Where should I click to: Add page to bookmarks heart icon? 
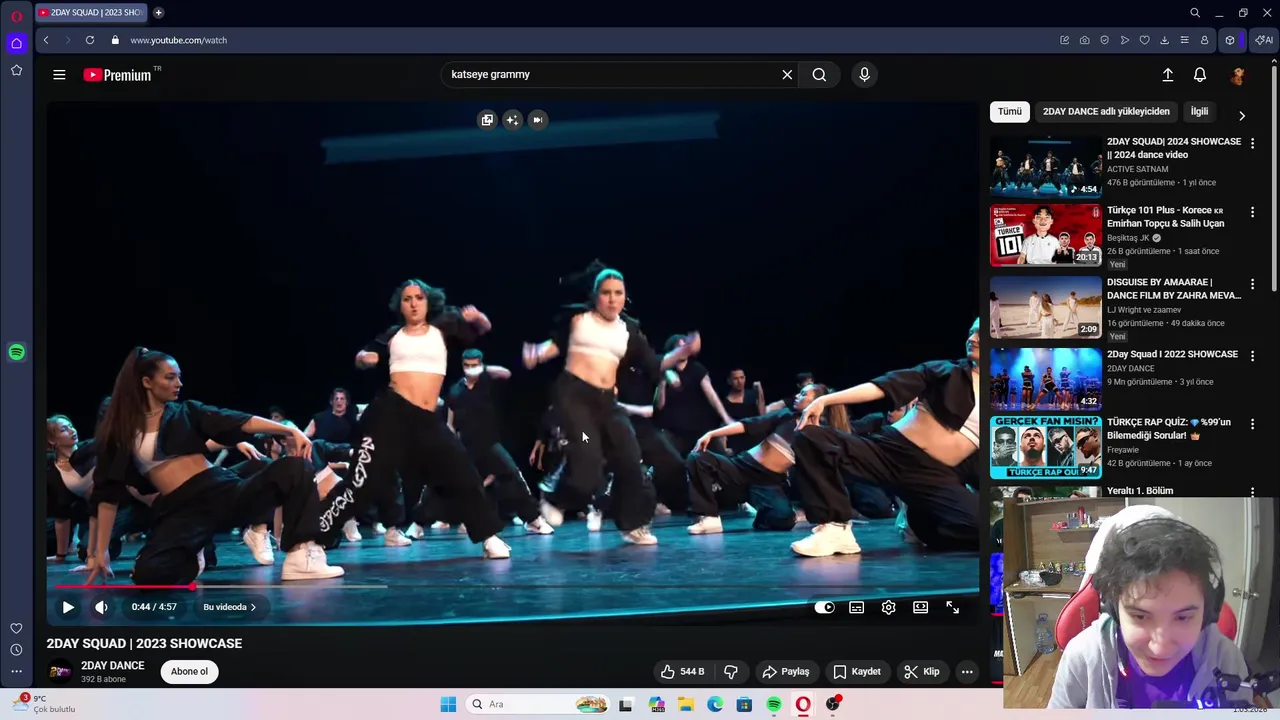point(1145,40)
